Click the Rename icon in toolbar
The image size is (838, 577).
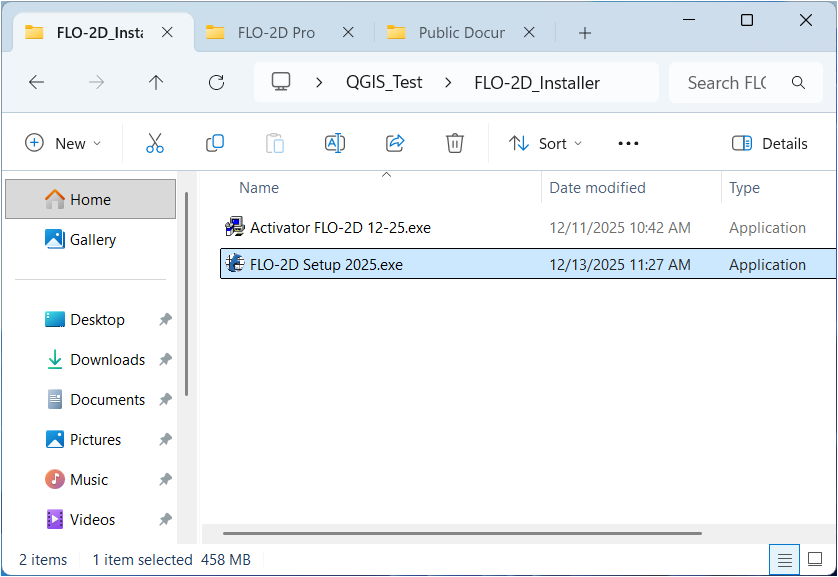coord(335,143)
